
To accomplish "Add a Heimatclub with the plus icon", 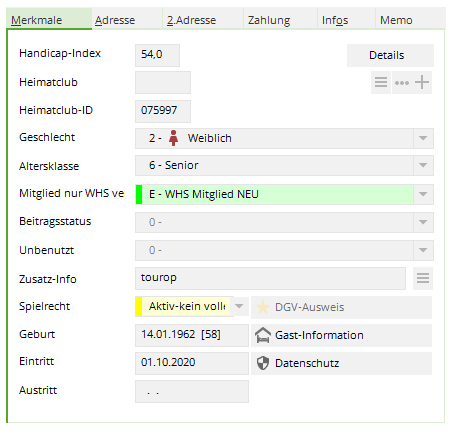I will click(422, 82).
